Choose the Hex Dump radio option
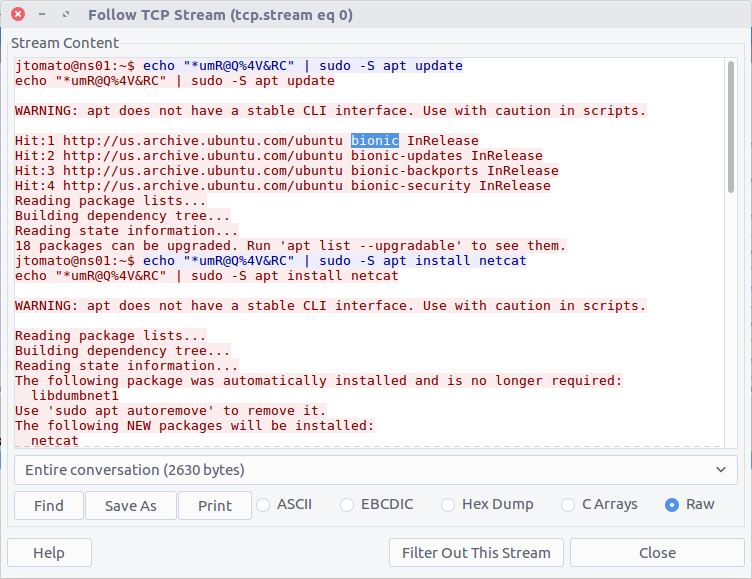The image size is (752, 579). (448, 505)
